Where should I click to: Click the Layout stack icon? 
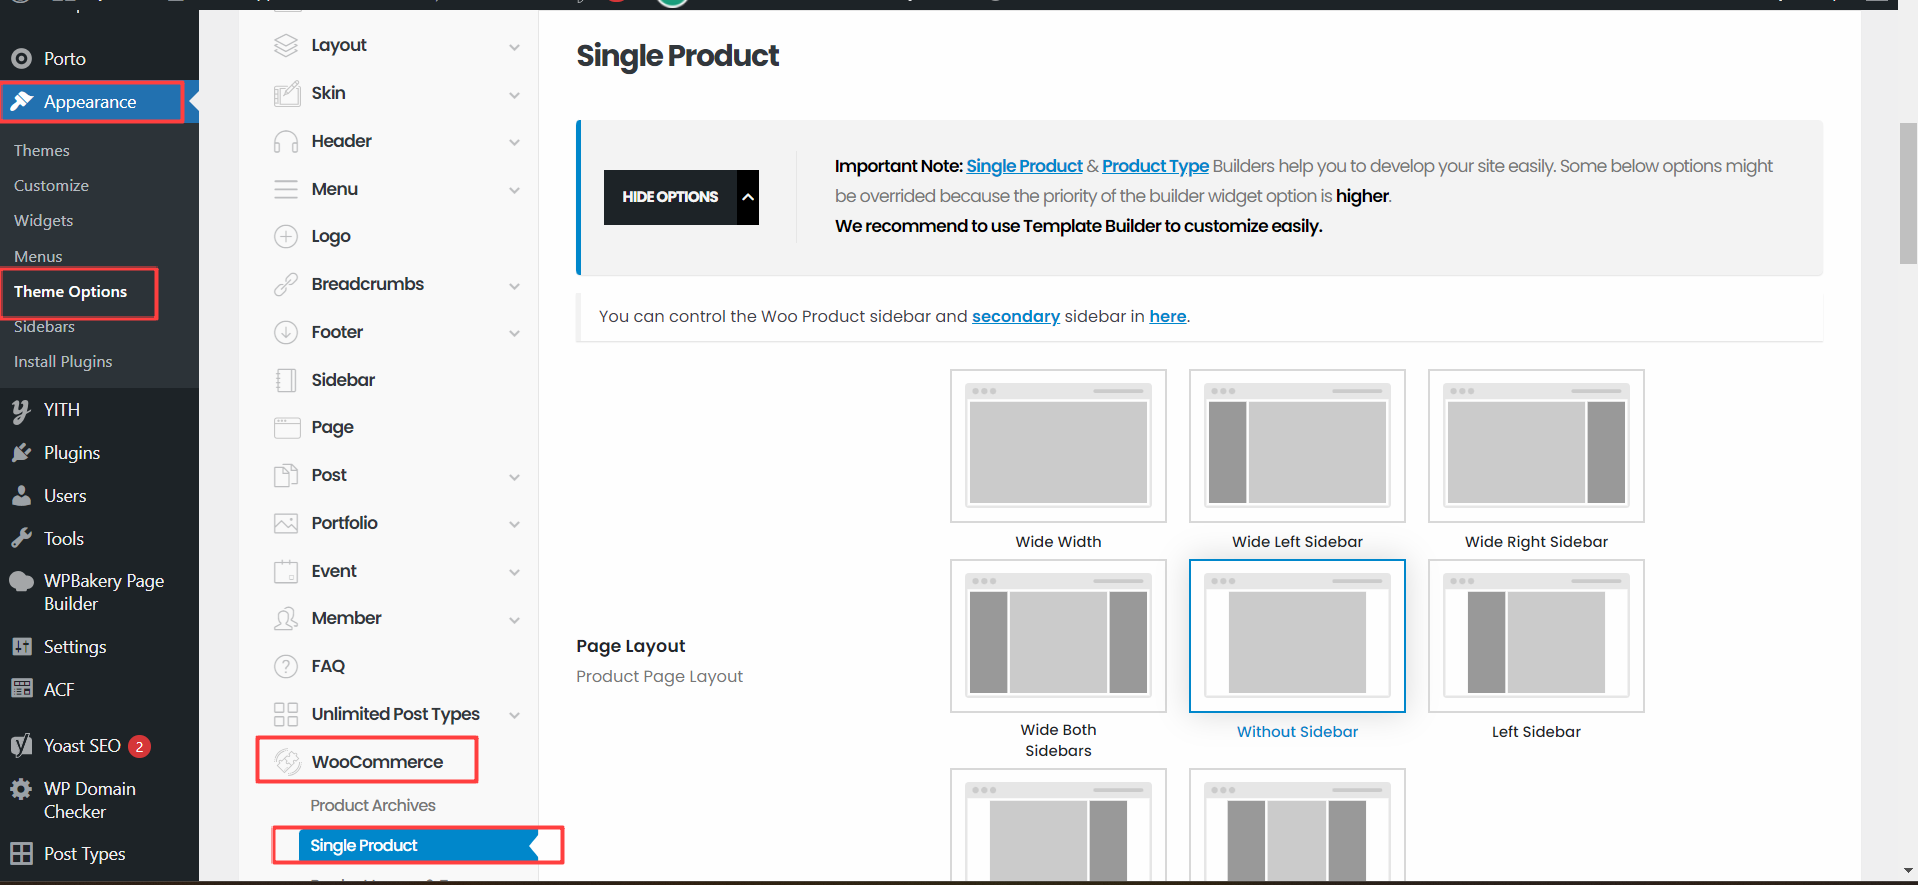click(286, 45)
